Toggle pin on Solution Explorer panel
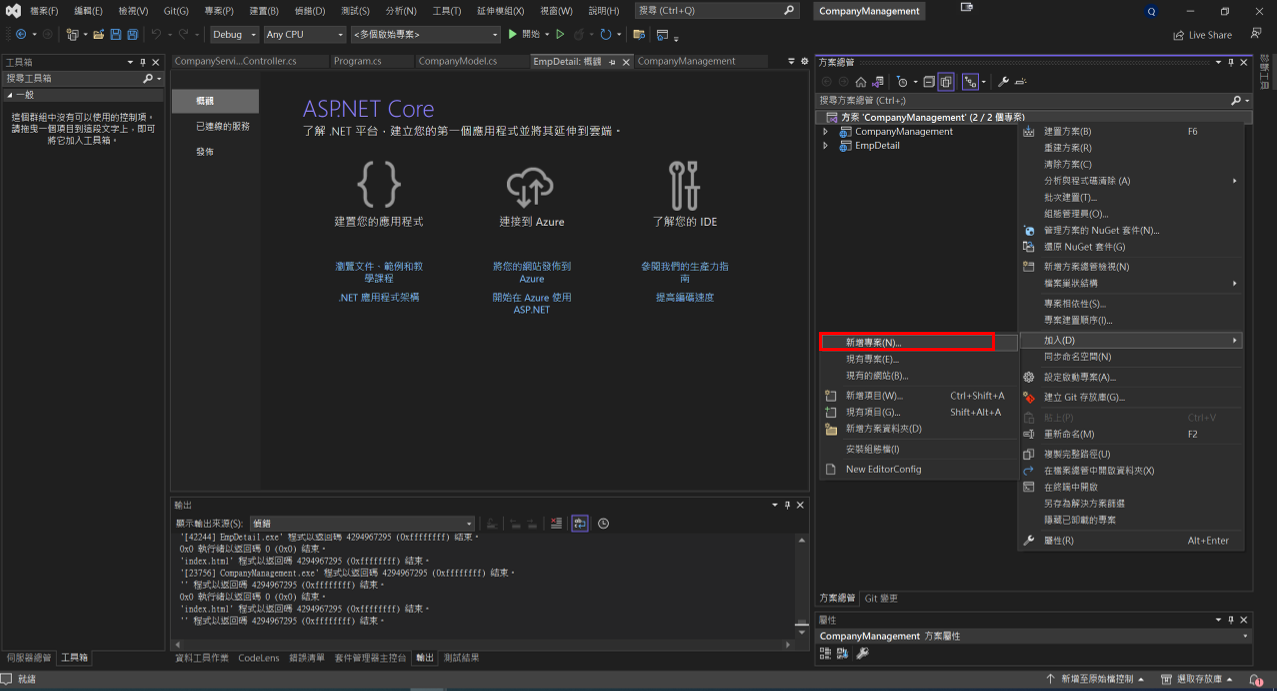Image resolution: width=1277 pixels, height=691 pixels. point(1231,62)
